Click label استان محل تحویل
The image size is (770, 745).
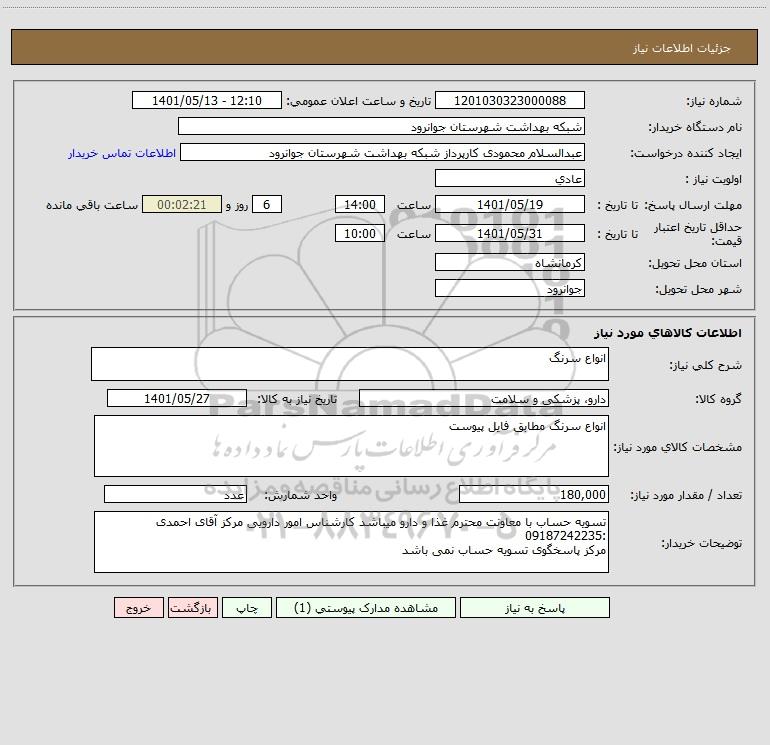[695, 263]
